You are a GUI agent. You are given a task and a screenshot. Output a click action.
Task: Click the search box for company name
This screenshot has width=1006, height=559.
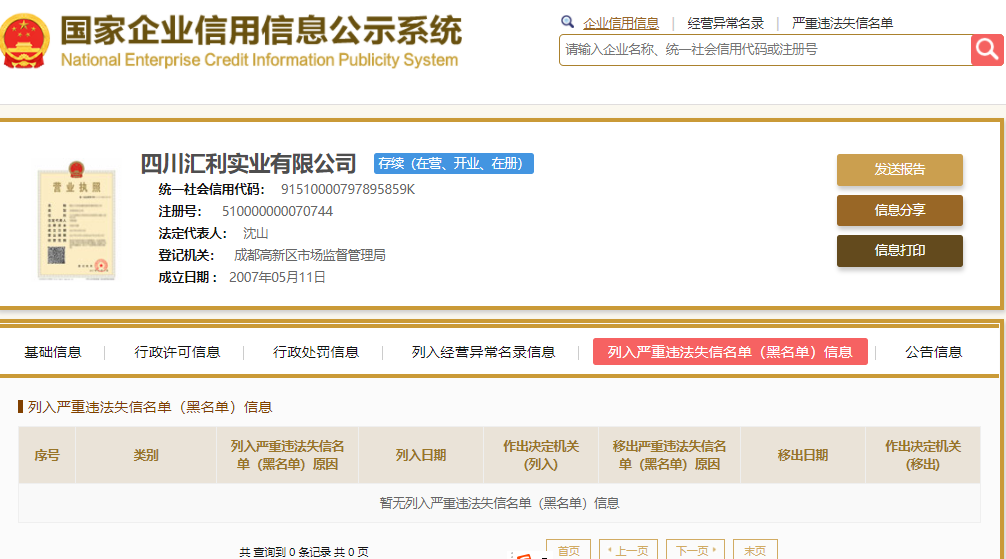[x=765, y=50]
